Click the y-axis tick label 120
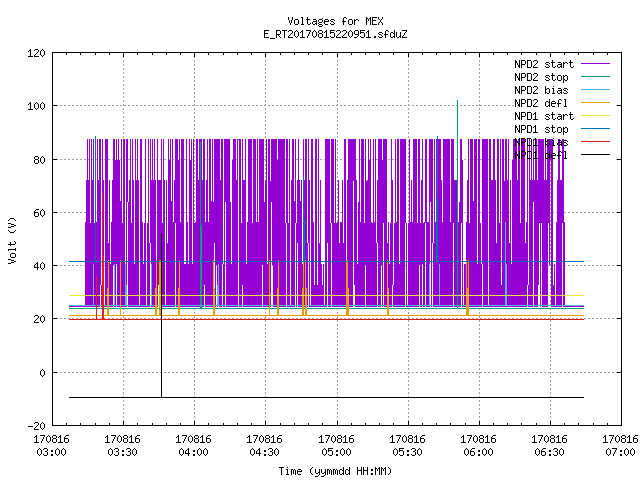 click(36, 53)
